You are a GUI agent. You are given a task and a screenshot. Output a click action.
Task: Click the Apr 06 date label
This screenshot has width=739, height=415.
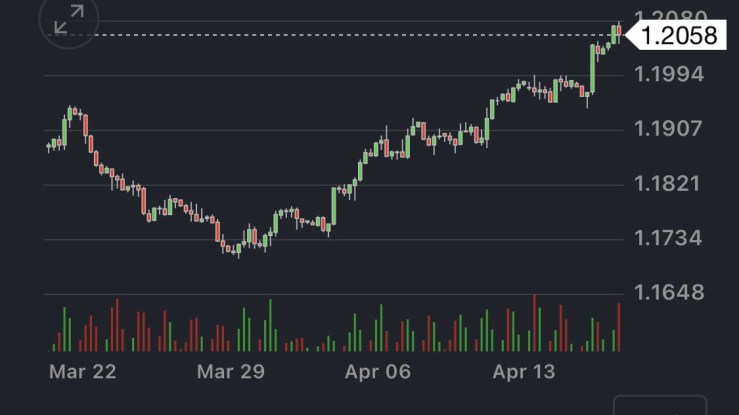click(x=377, y=372)
